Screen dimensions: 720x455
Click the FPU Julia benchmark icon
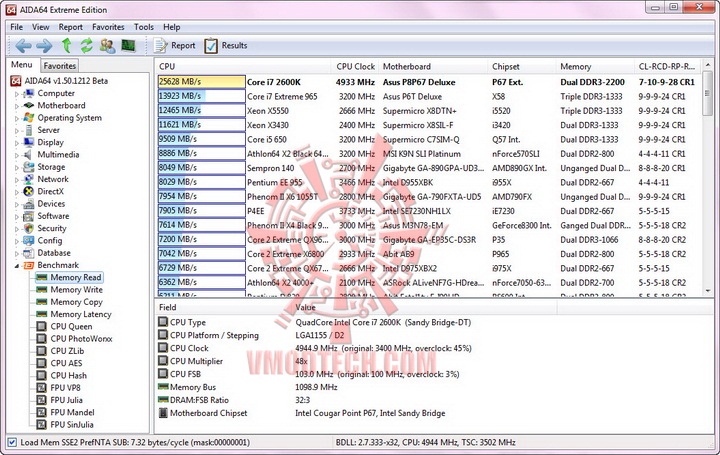42,400
